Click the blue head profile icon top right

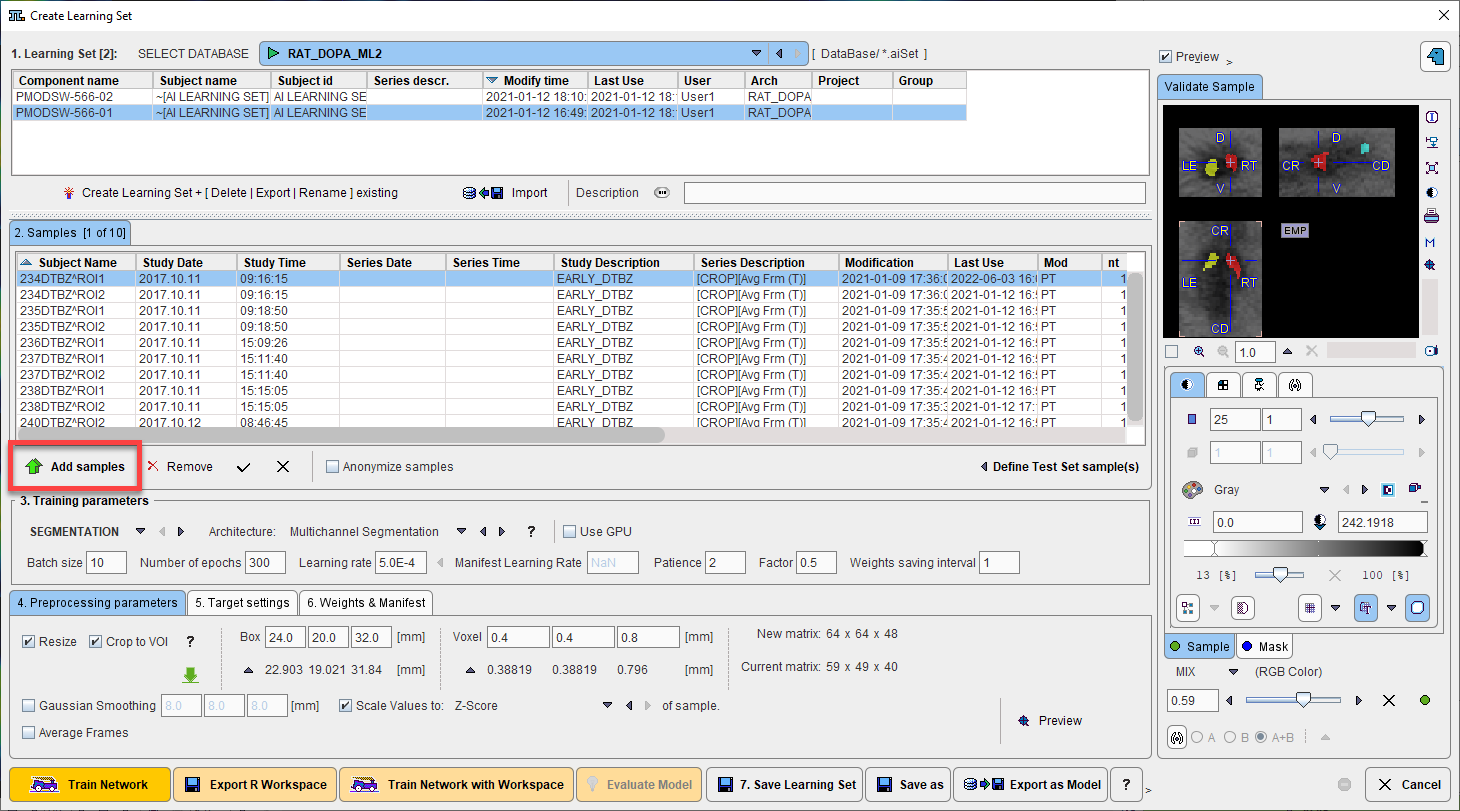point(1435,56)
